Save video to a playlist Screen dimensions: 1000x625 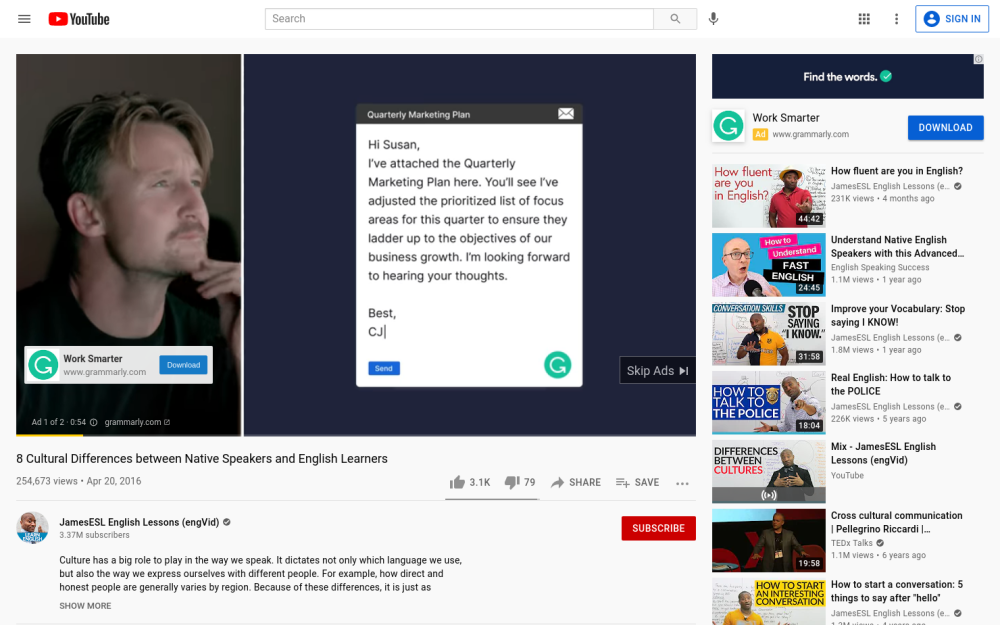click(x=637, y=483)
